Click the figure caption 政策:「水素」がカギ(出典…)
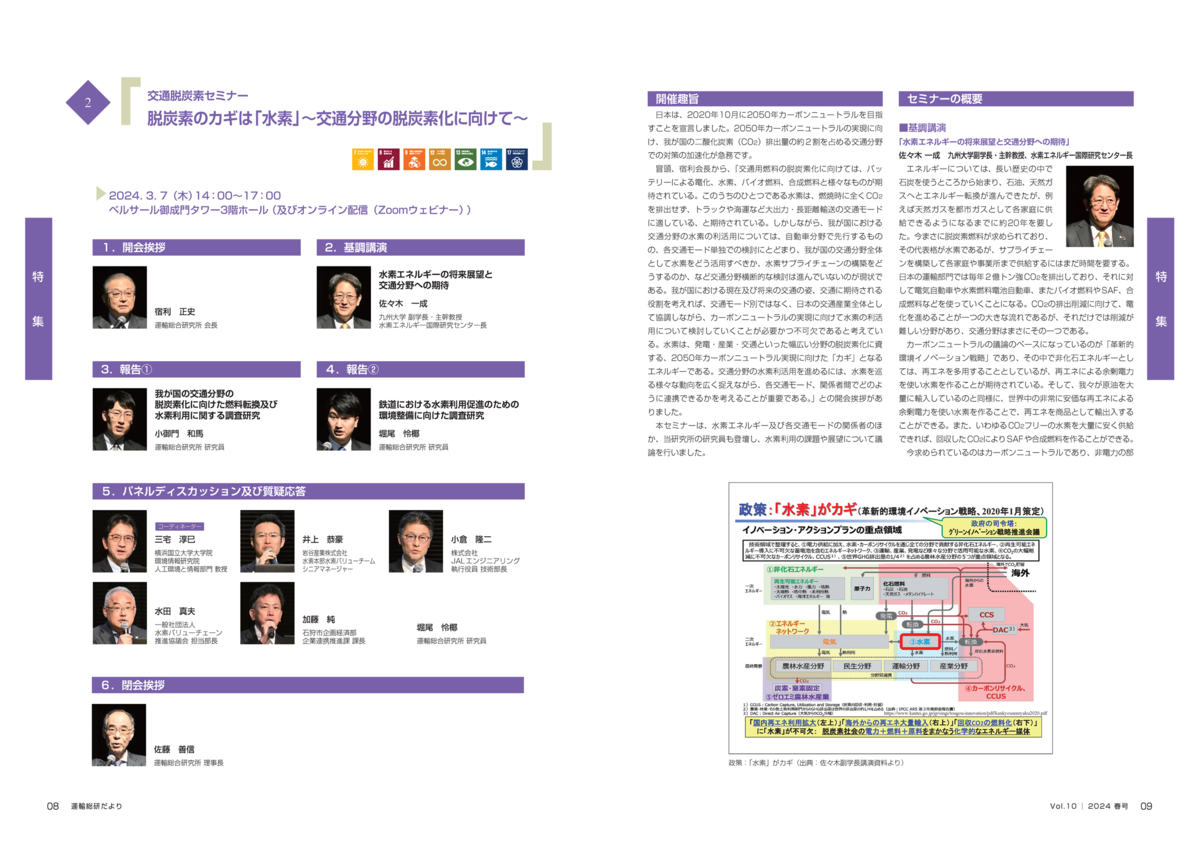 [x=817, y=763]
